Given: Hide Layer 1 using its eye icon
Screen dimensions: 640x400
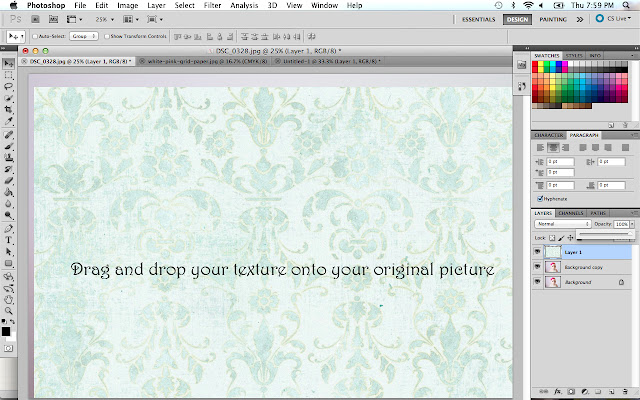Looking at the screenshot, I should (537, 252).
